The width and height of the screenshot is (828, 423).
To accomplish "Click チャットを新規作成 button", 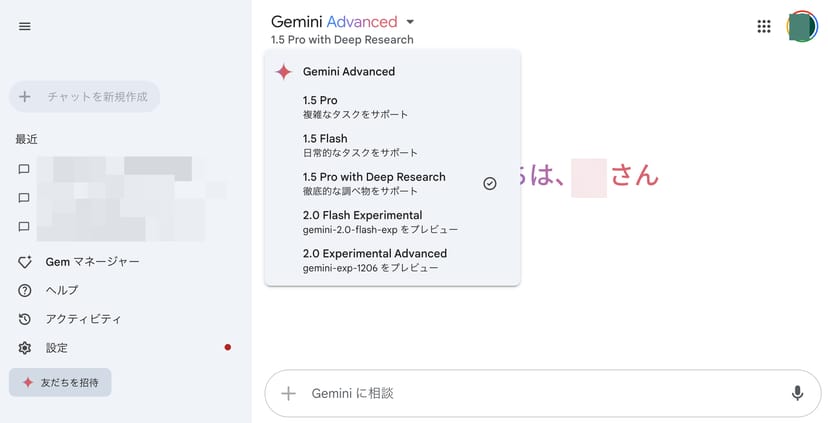I will (84, 97).
